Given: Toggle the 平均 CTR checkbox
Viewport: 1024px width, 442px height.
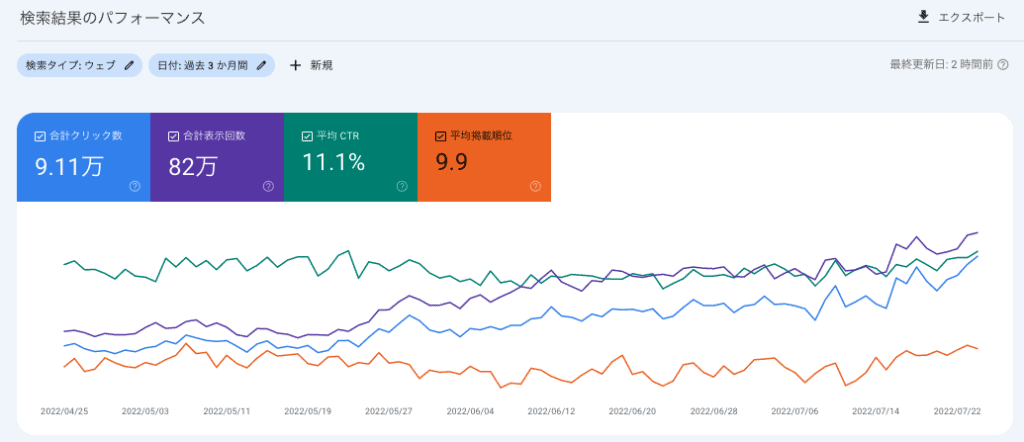Looking at the screenshot, I should click(307, 136).
